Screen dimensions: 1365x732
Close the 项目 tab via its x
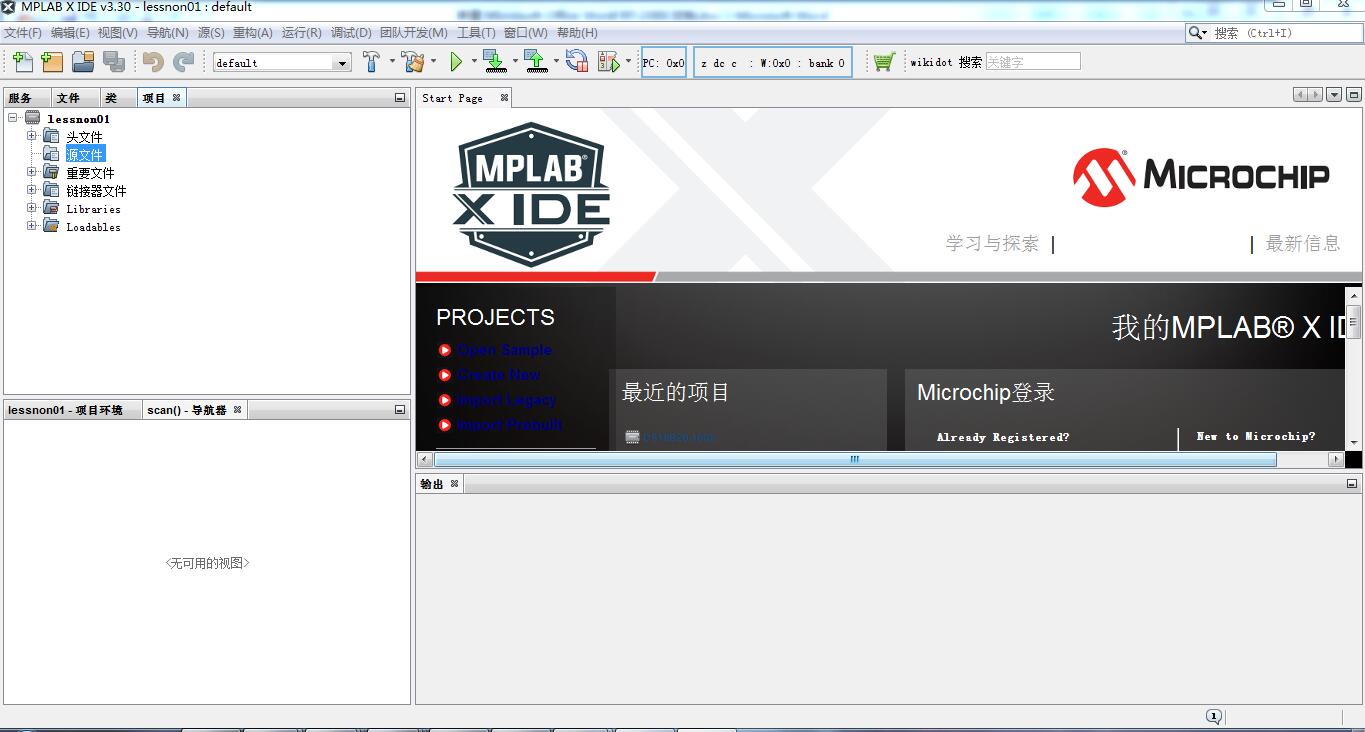tap(177, 98)
